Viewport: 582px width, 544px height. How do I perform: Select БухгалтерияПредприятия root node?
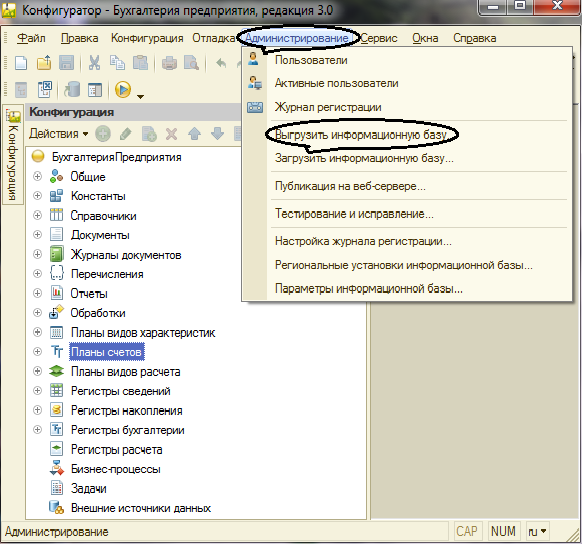116,157
